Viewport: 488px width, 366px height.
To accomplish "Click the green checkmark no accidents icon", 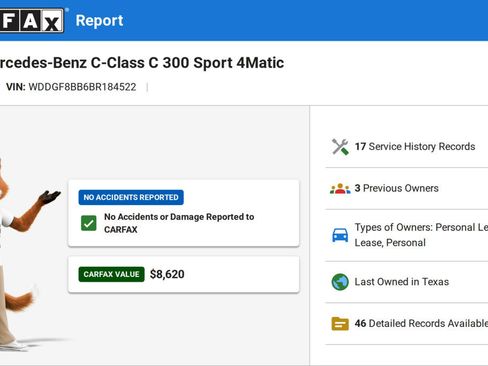I will [89, 223].
